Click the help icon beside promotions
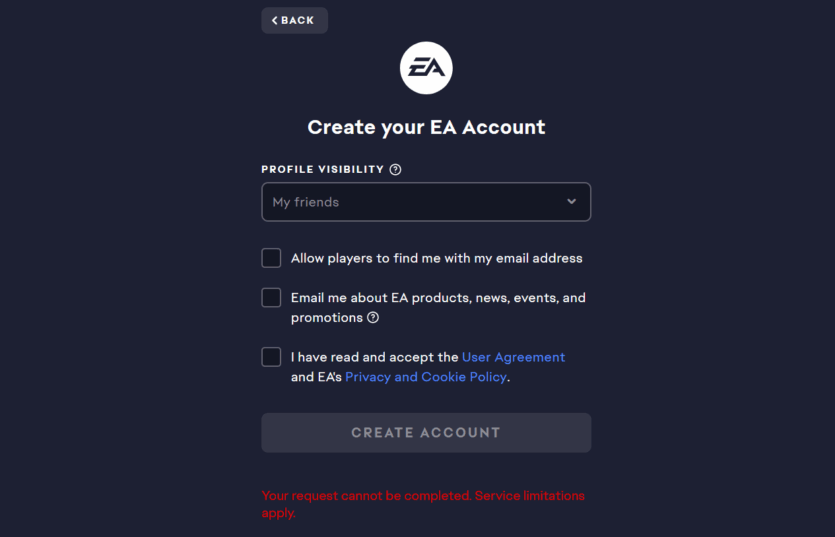 coord(373,318)
